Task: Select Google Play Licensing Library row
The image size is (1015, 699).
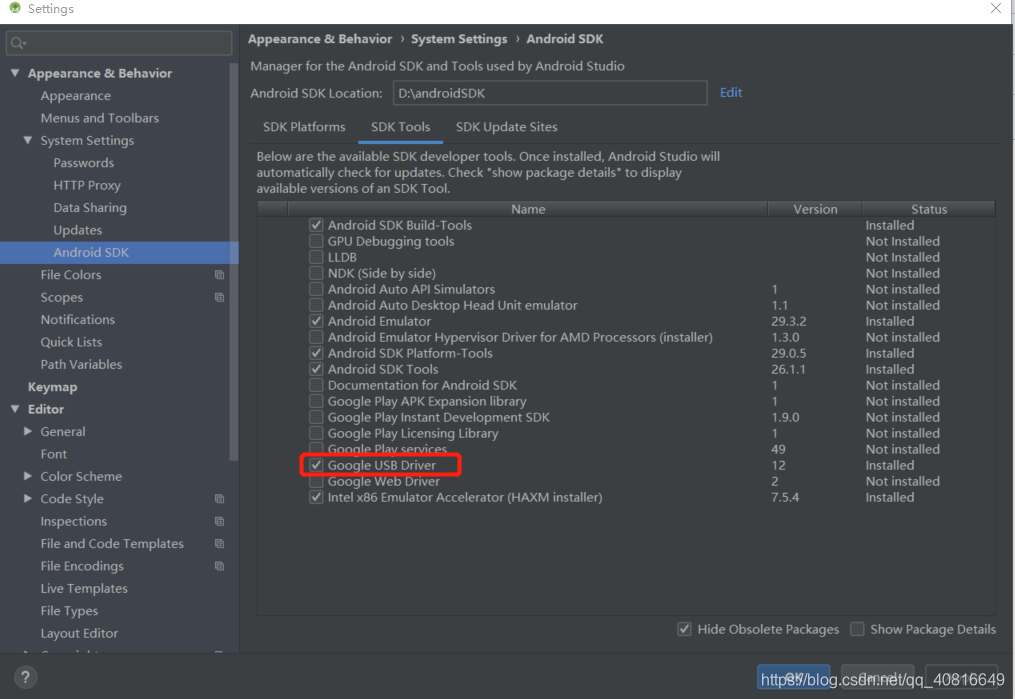Action: 626,434
